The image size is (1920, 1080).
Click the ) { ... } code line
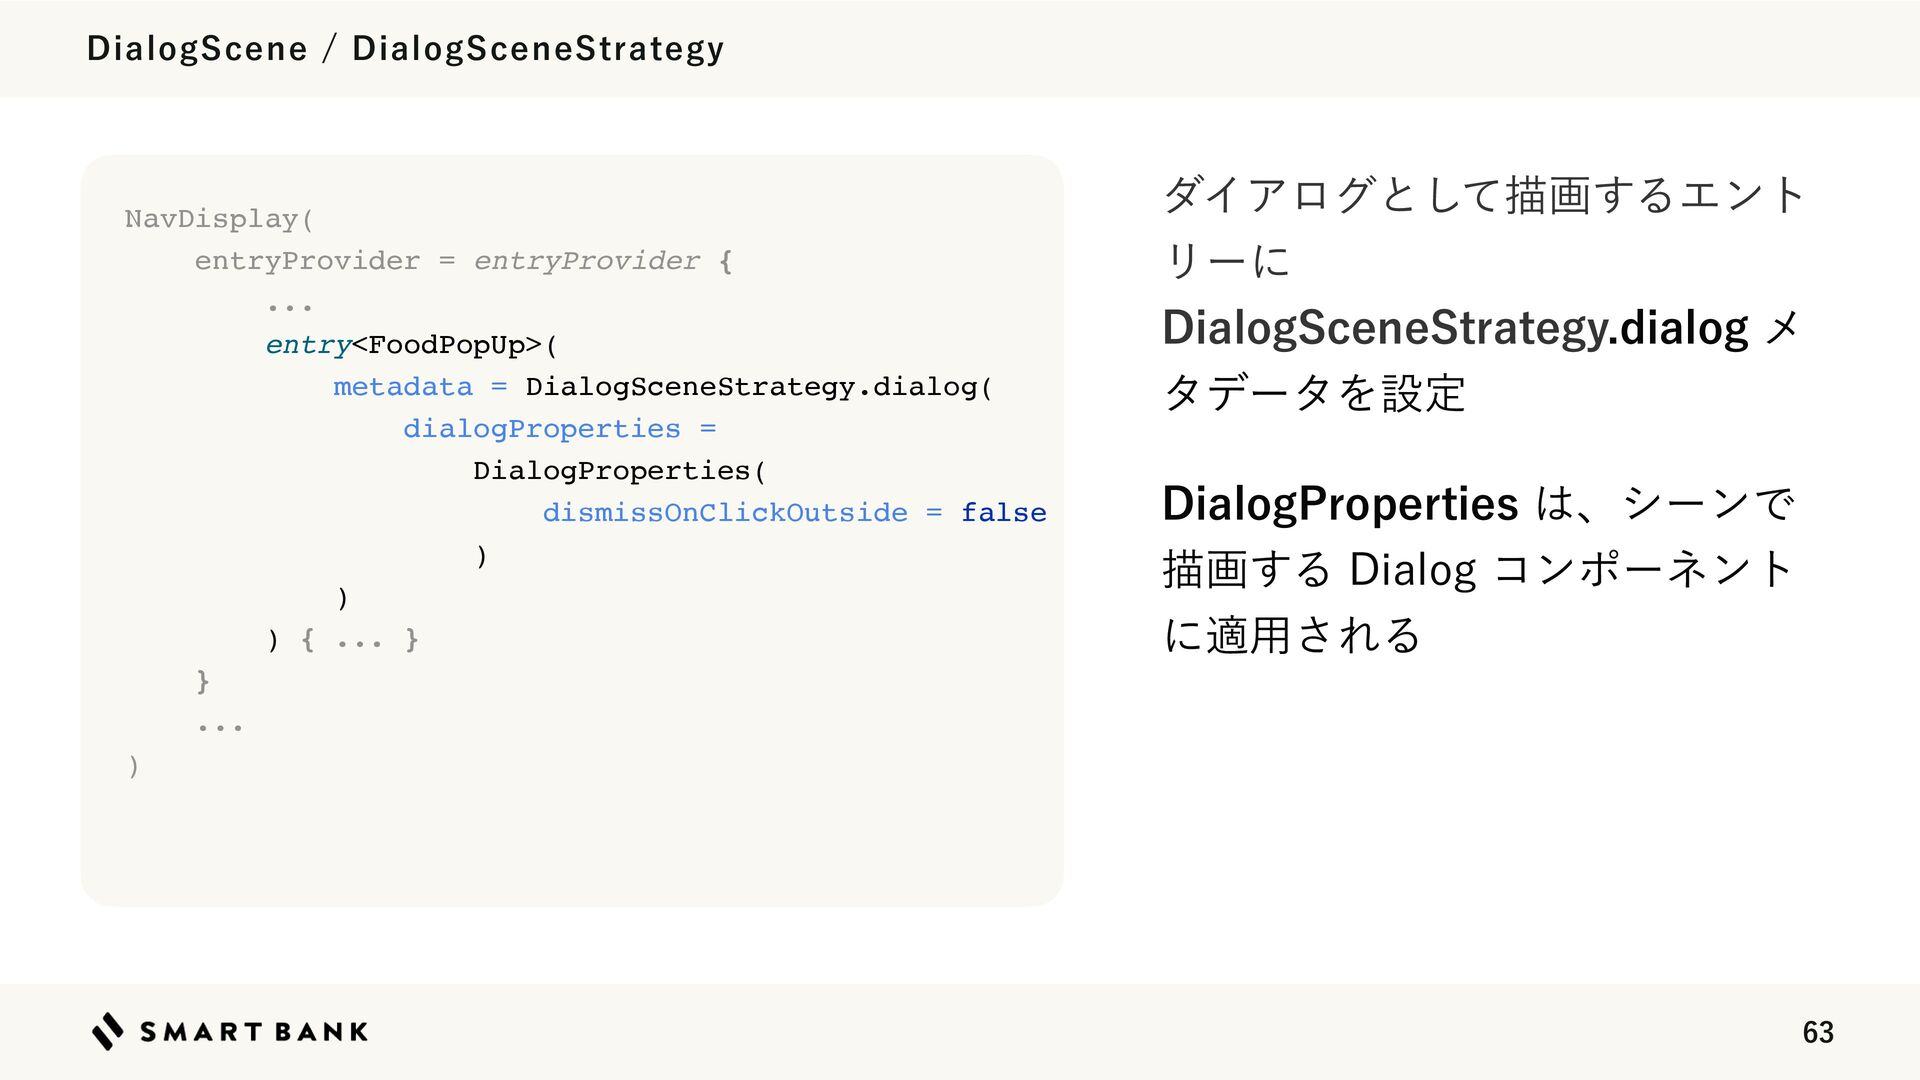342,639
